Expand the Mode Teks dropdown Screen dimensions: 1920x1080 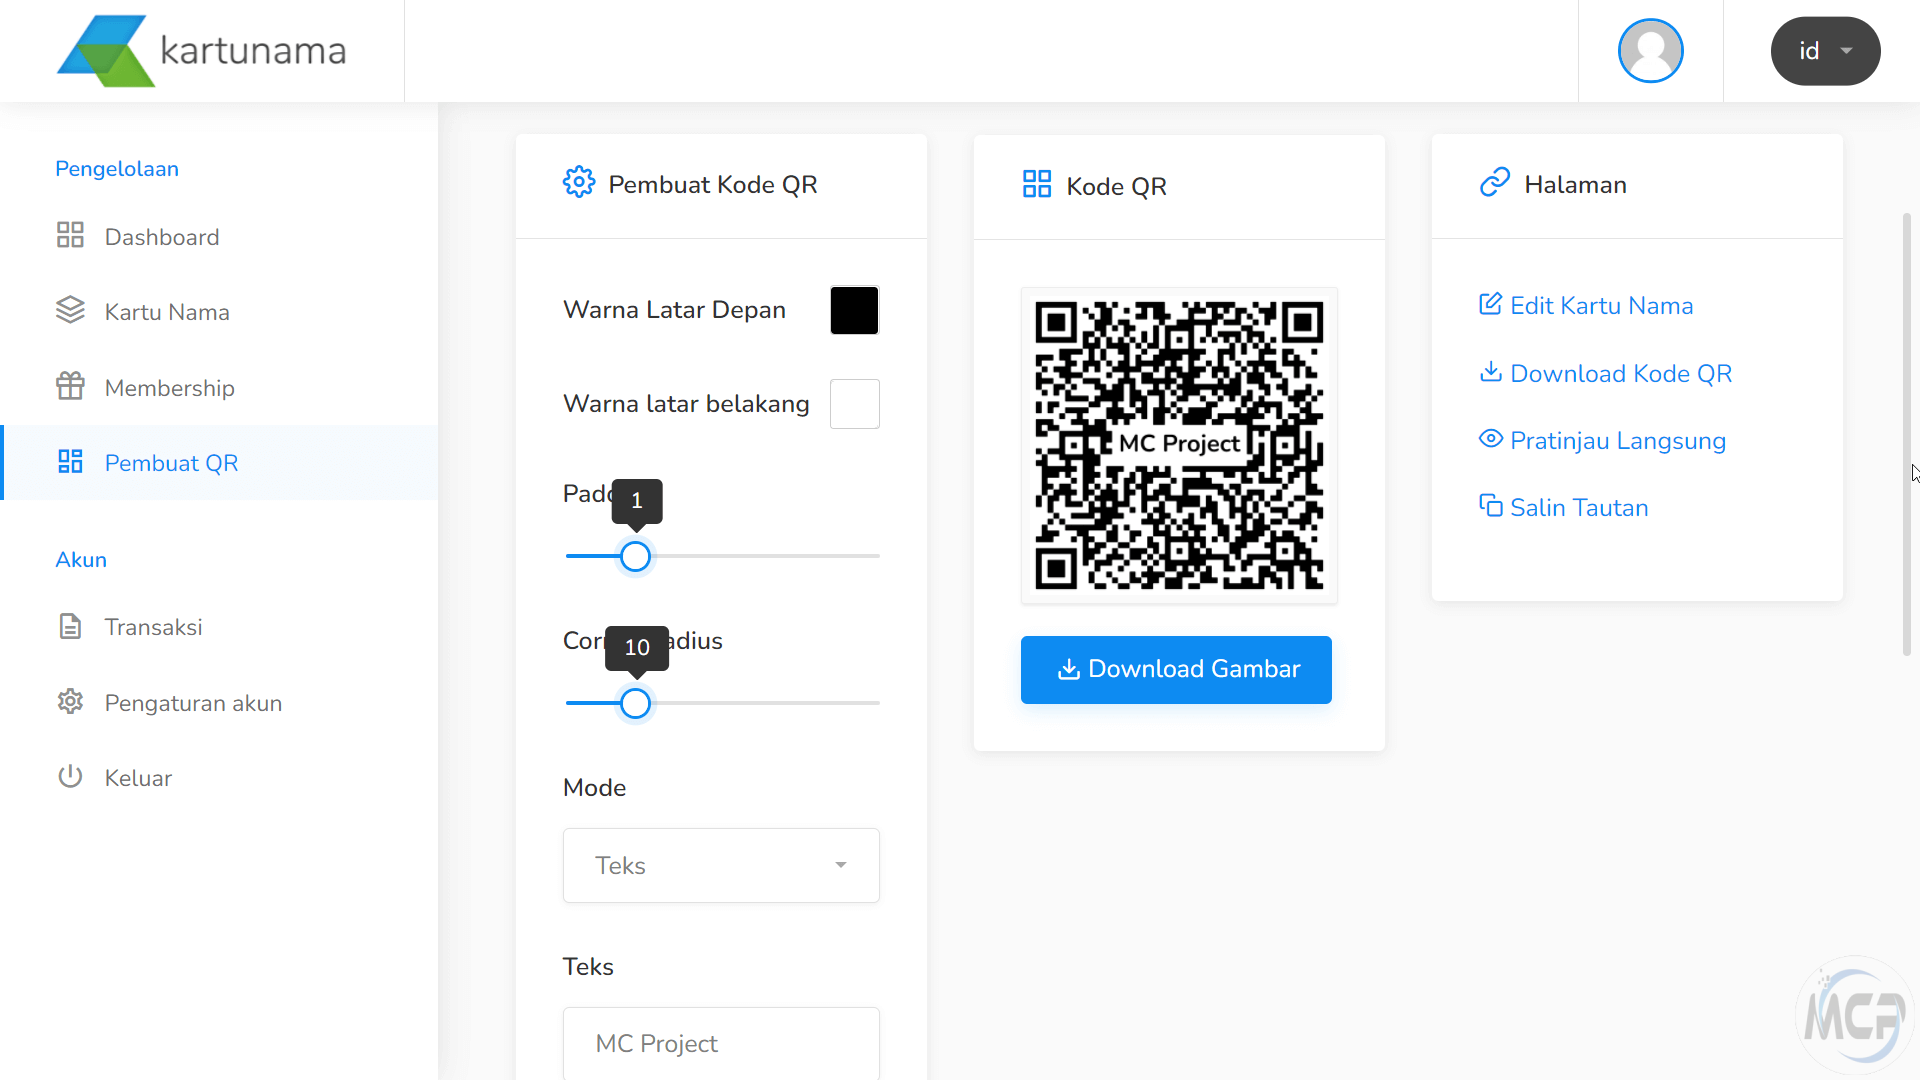tap(721, 865)
